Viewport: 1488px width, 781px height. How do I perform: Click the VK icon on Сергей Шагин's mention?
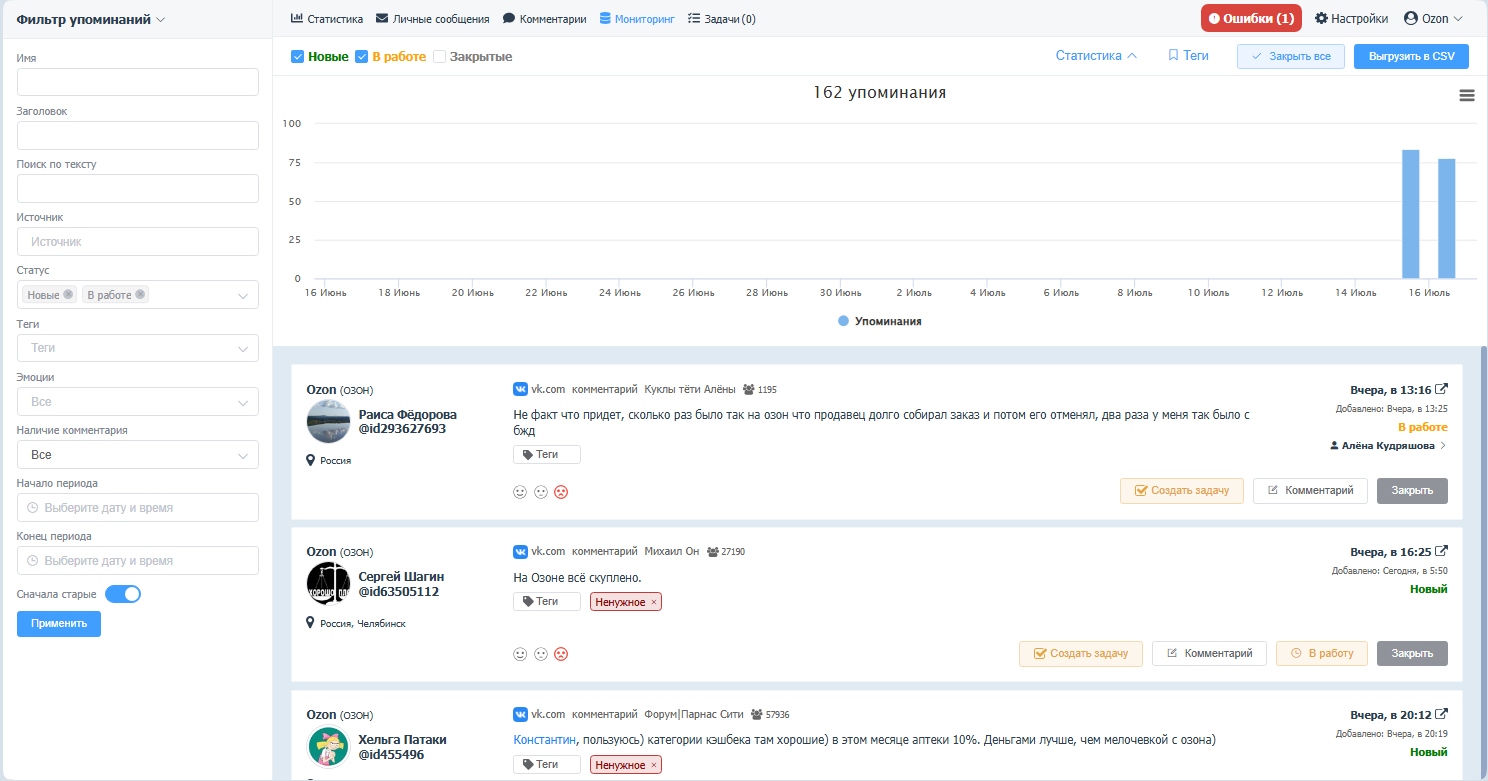pyautogui.click(x=520, y=551)
